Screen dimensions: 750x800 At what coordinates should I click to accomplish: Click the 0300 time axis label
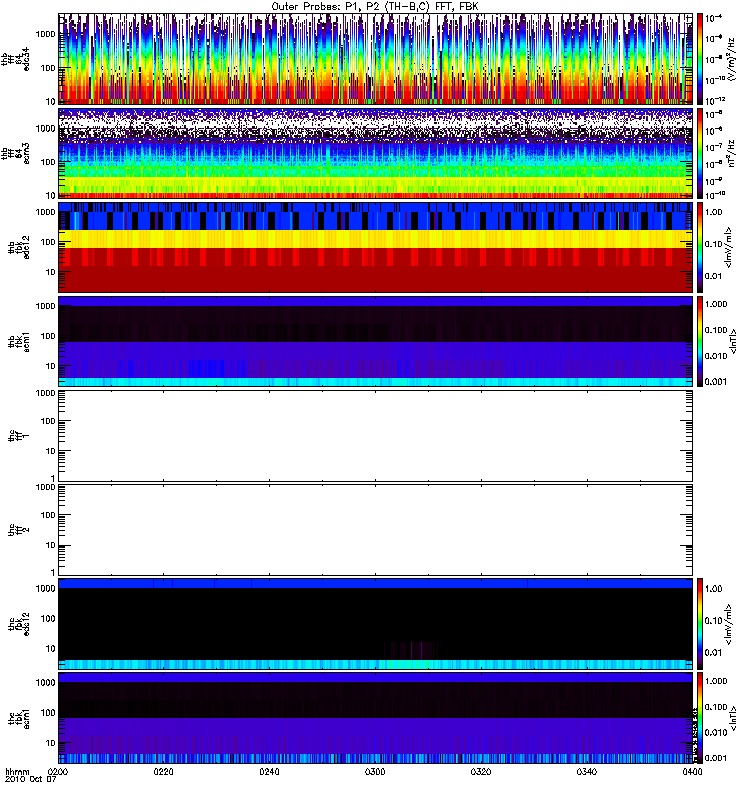point(375,772)
